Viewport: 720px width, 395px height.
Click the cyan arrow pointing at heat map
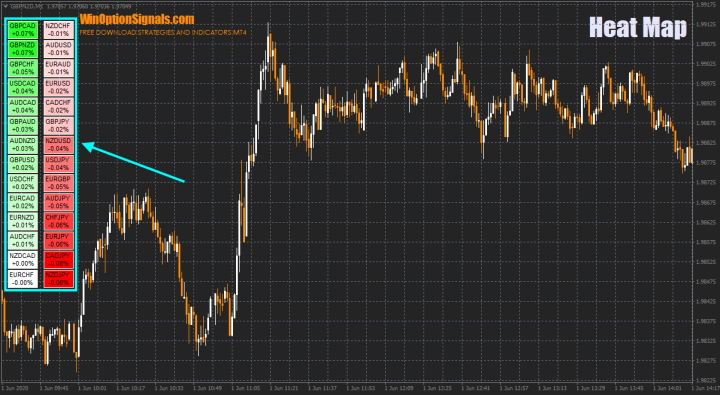coord(133,162)
